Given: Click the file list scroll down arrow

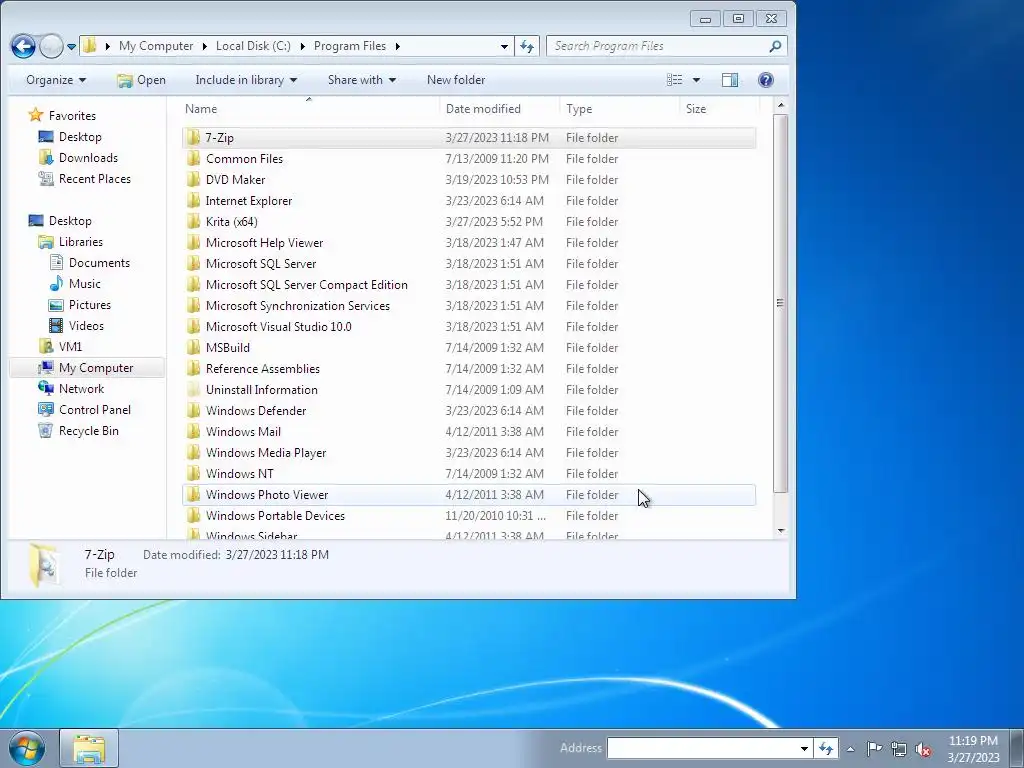Looking at the screenshot, I should (x=780, y=531).
